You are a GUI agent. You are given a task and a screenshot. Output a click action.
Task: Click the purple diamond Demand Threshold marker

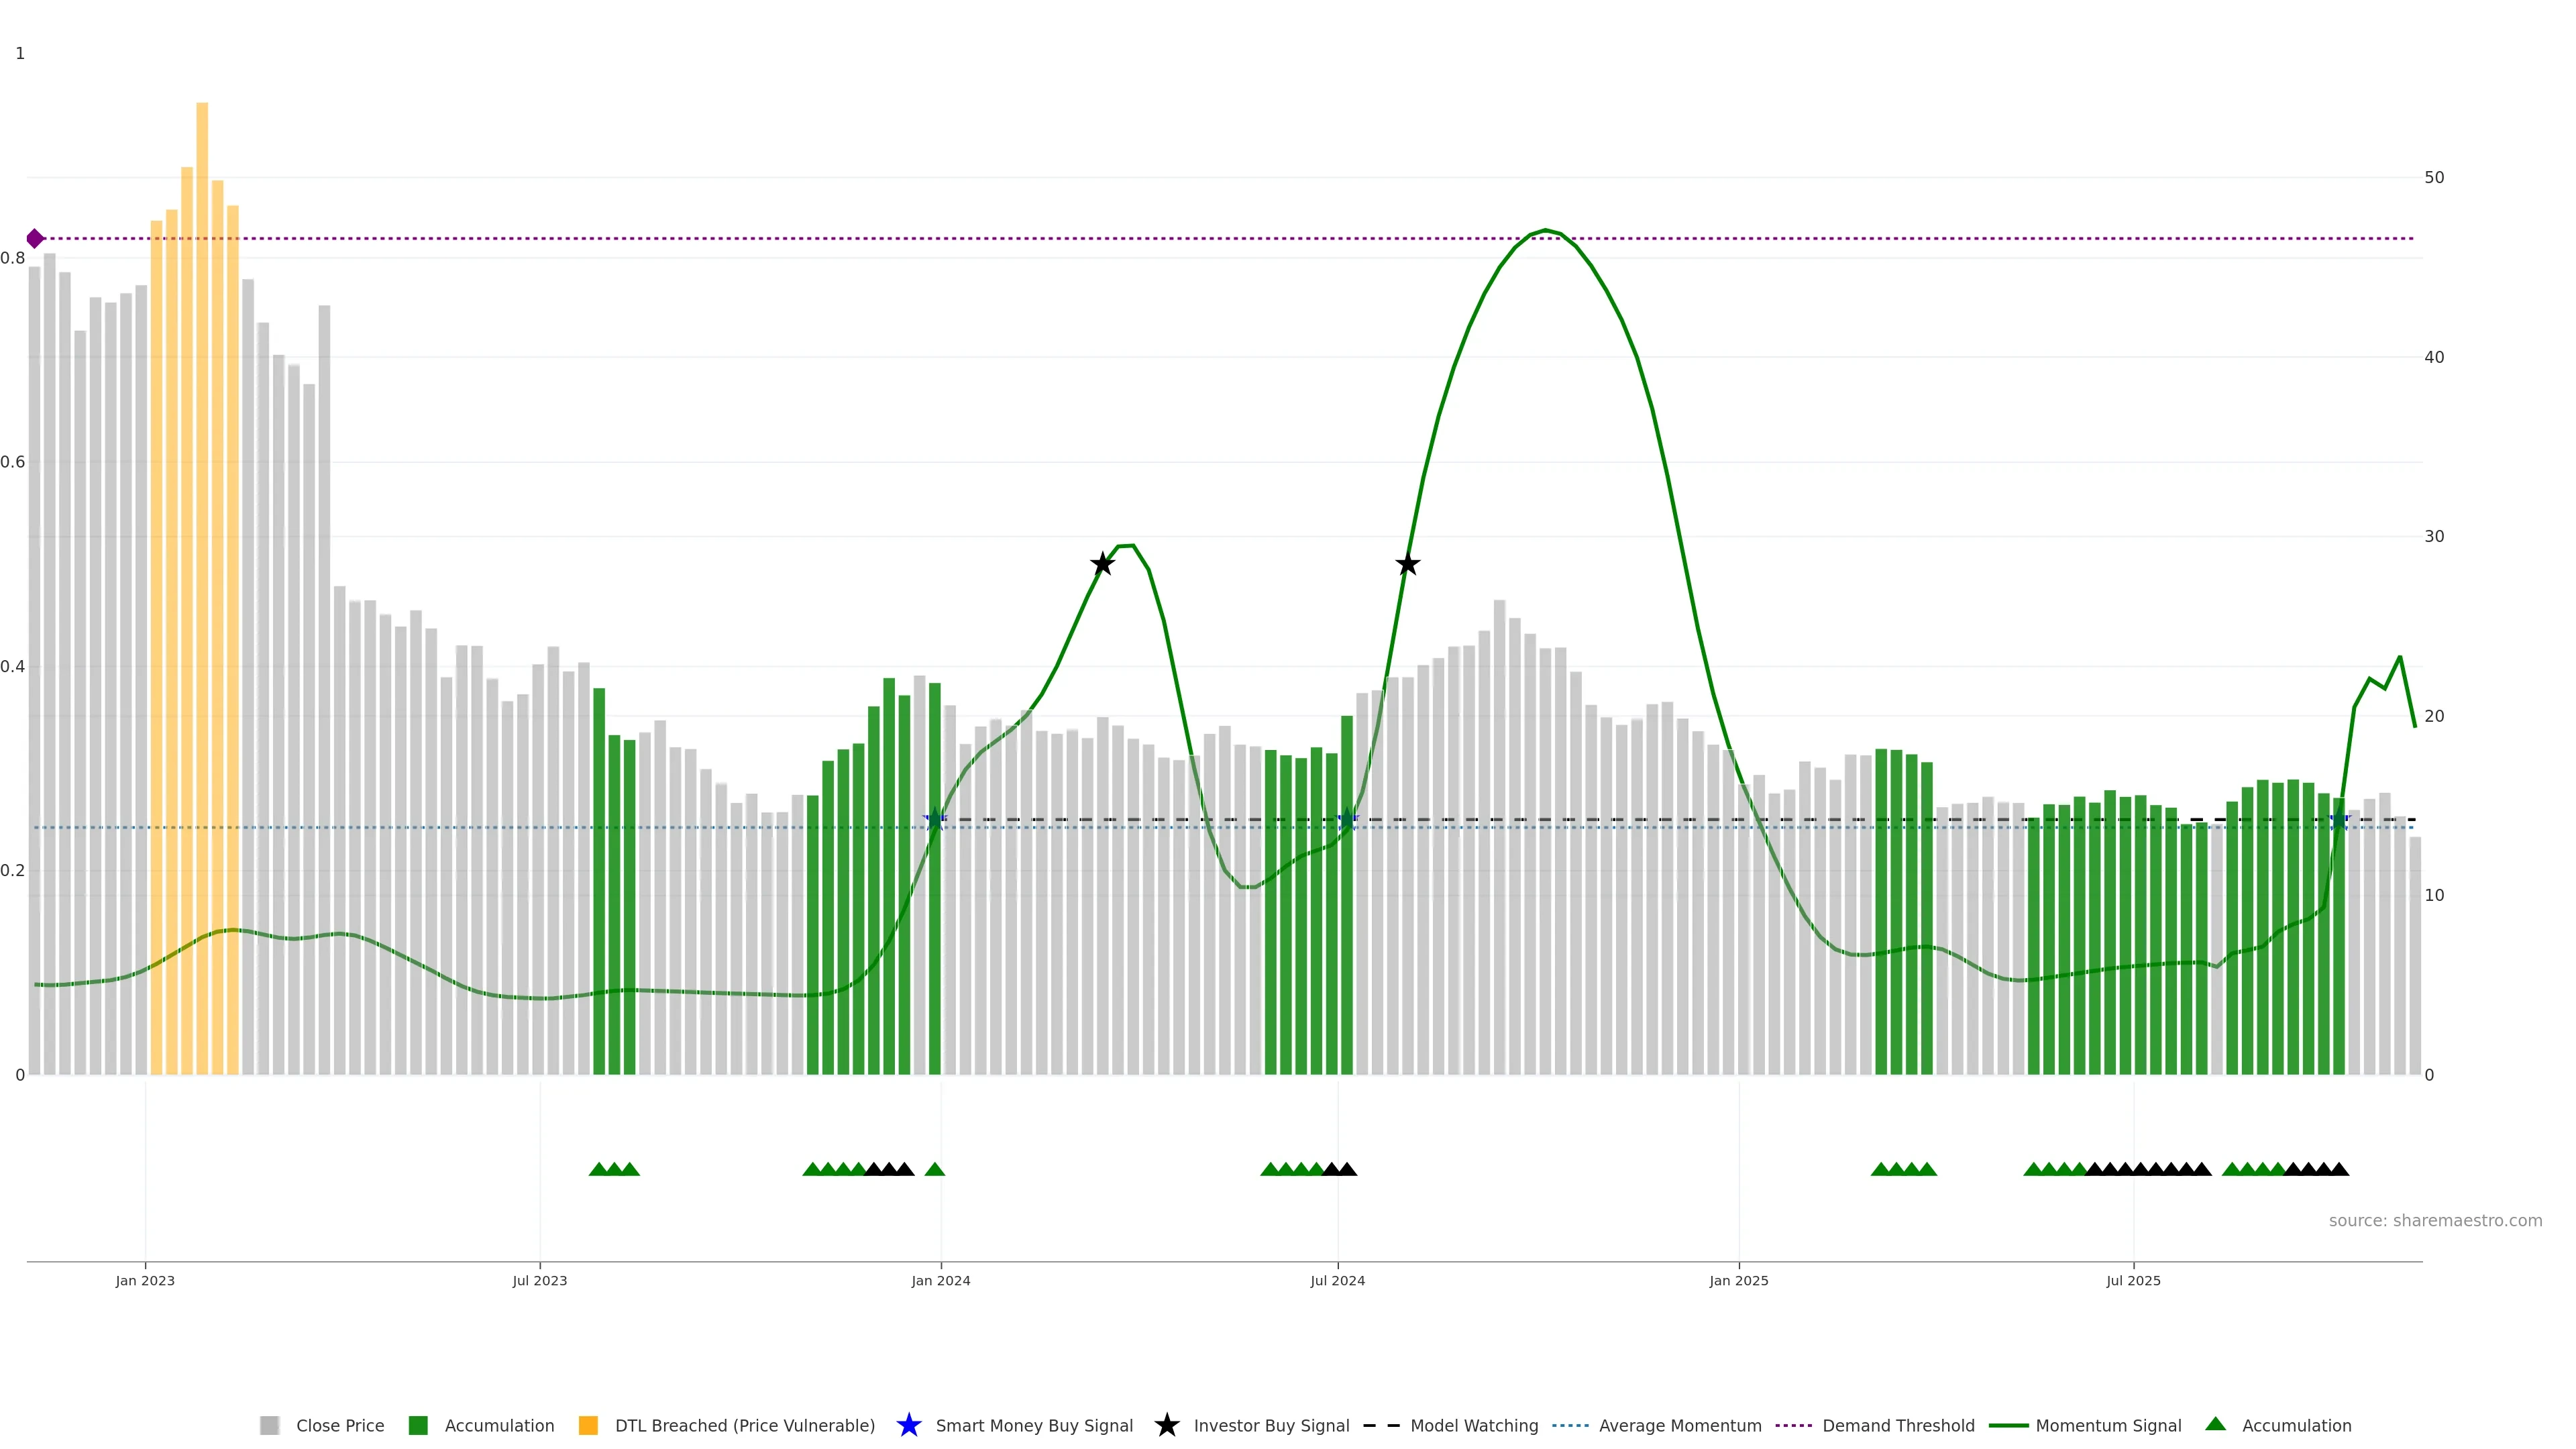35,238
